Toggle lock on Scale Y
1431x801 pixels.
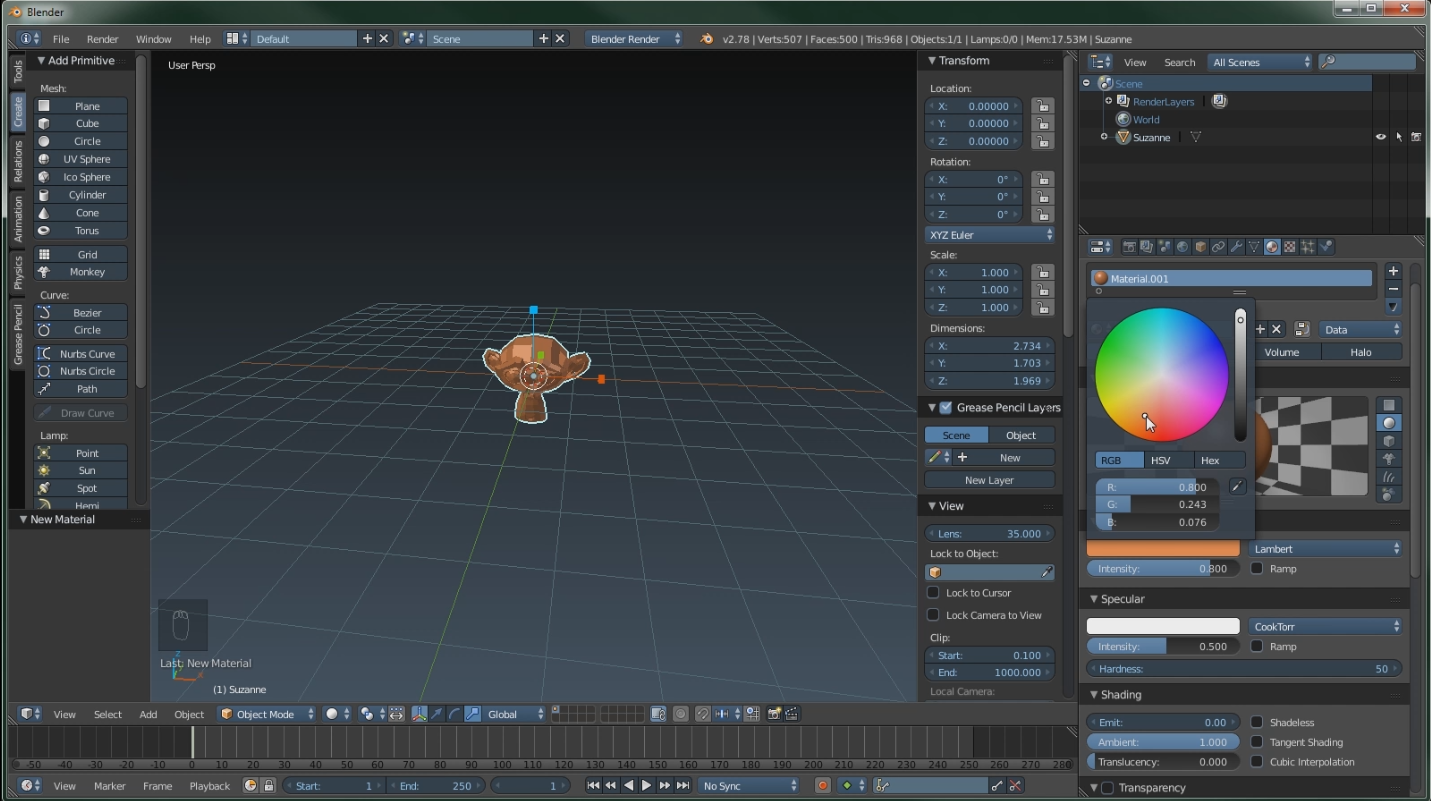[1042, 290]
